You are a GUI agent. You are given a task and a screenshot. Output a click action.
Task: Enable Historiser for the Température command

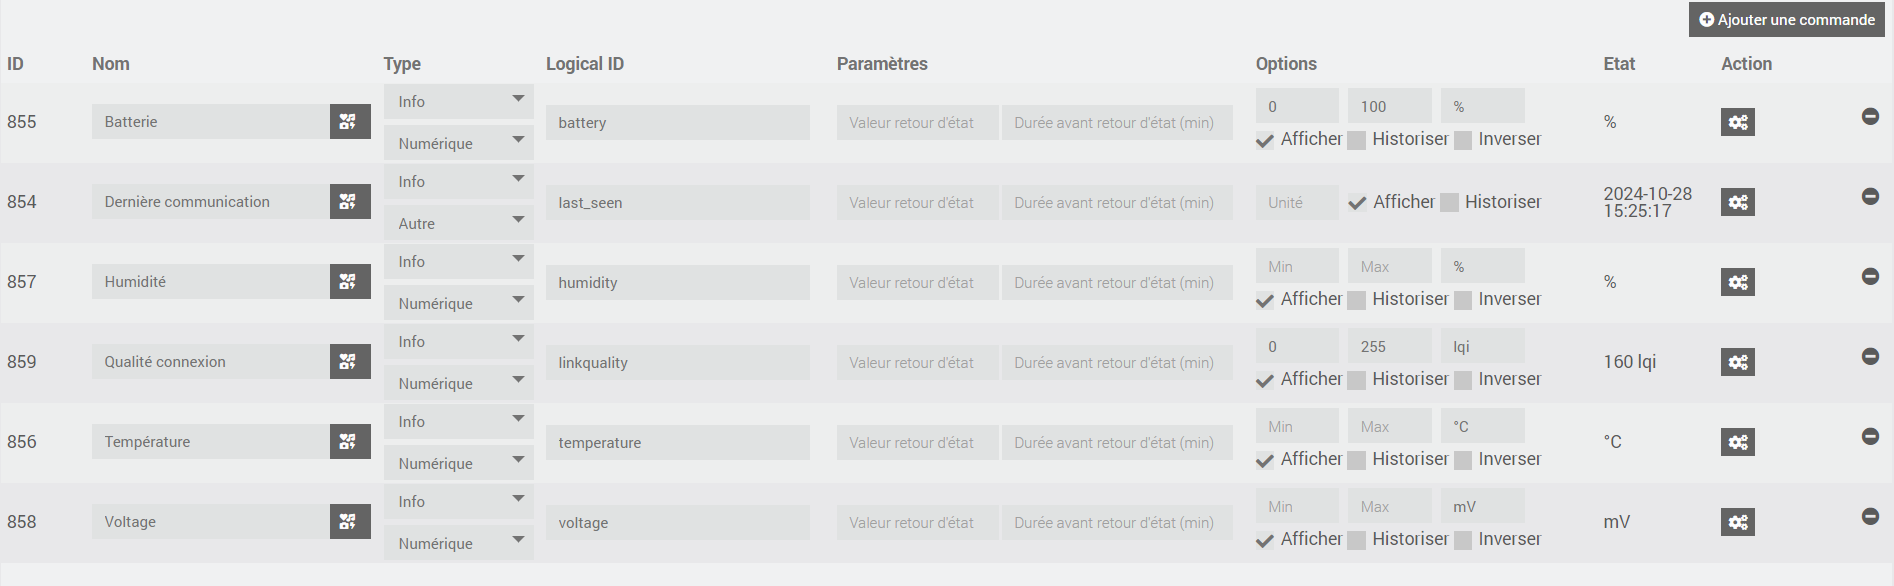click(x=1357, y=460)
